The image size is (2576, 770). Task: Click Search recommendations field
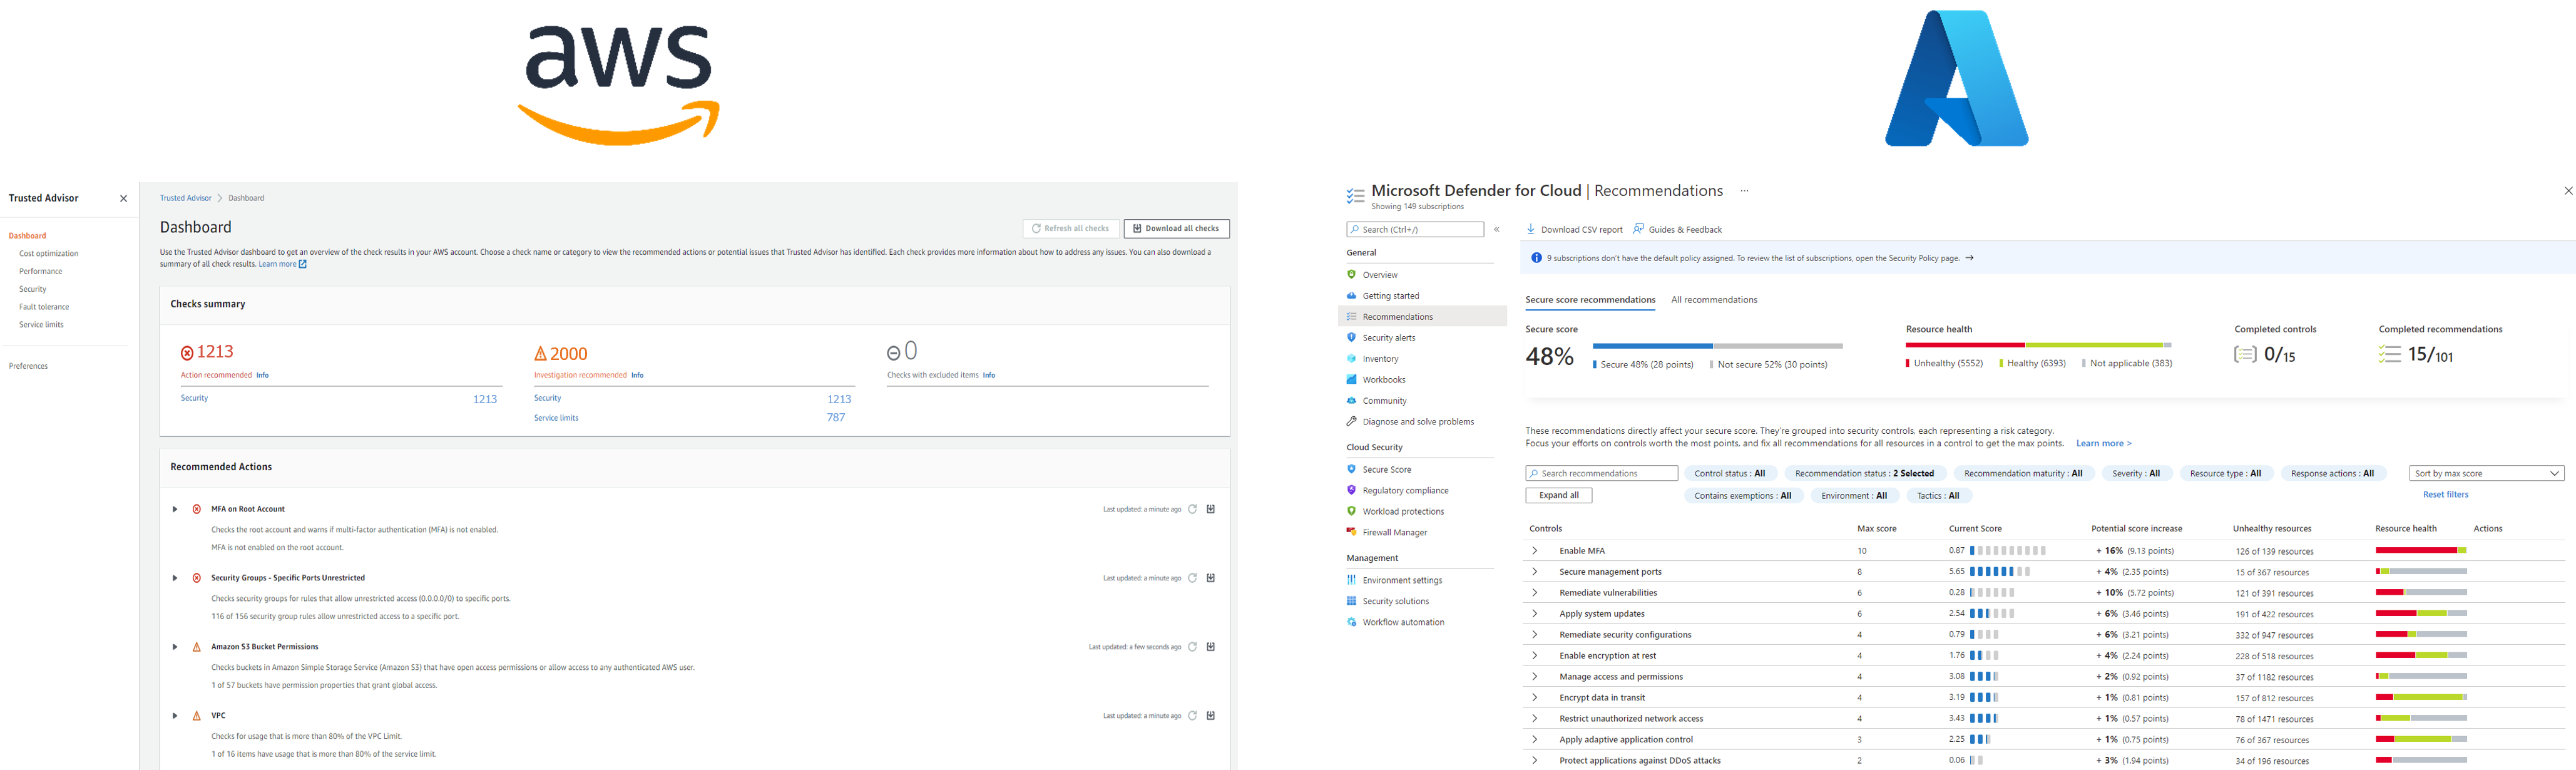1601,474
